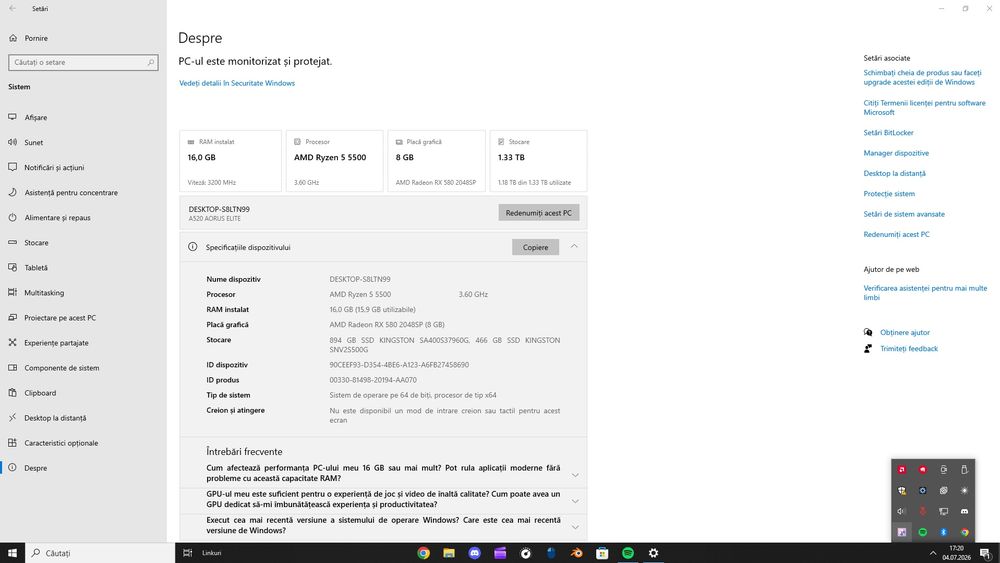Click Obținere ajutor link
This screenshot has height=563, width=1000.
tap(904, 332)
